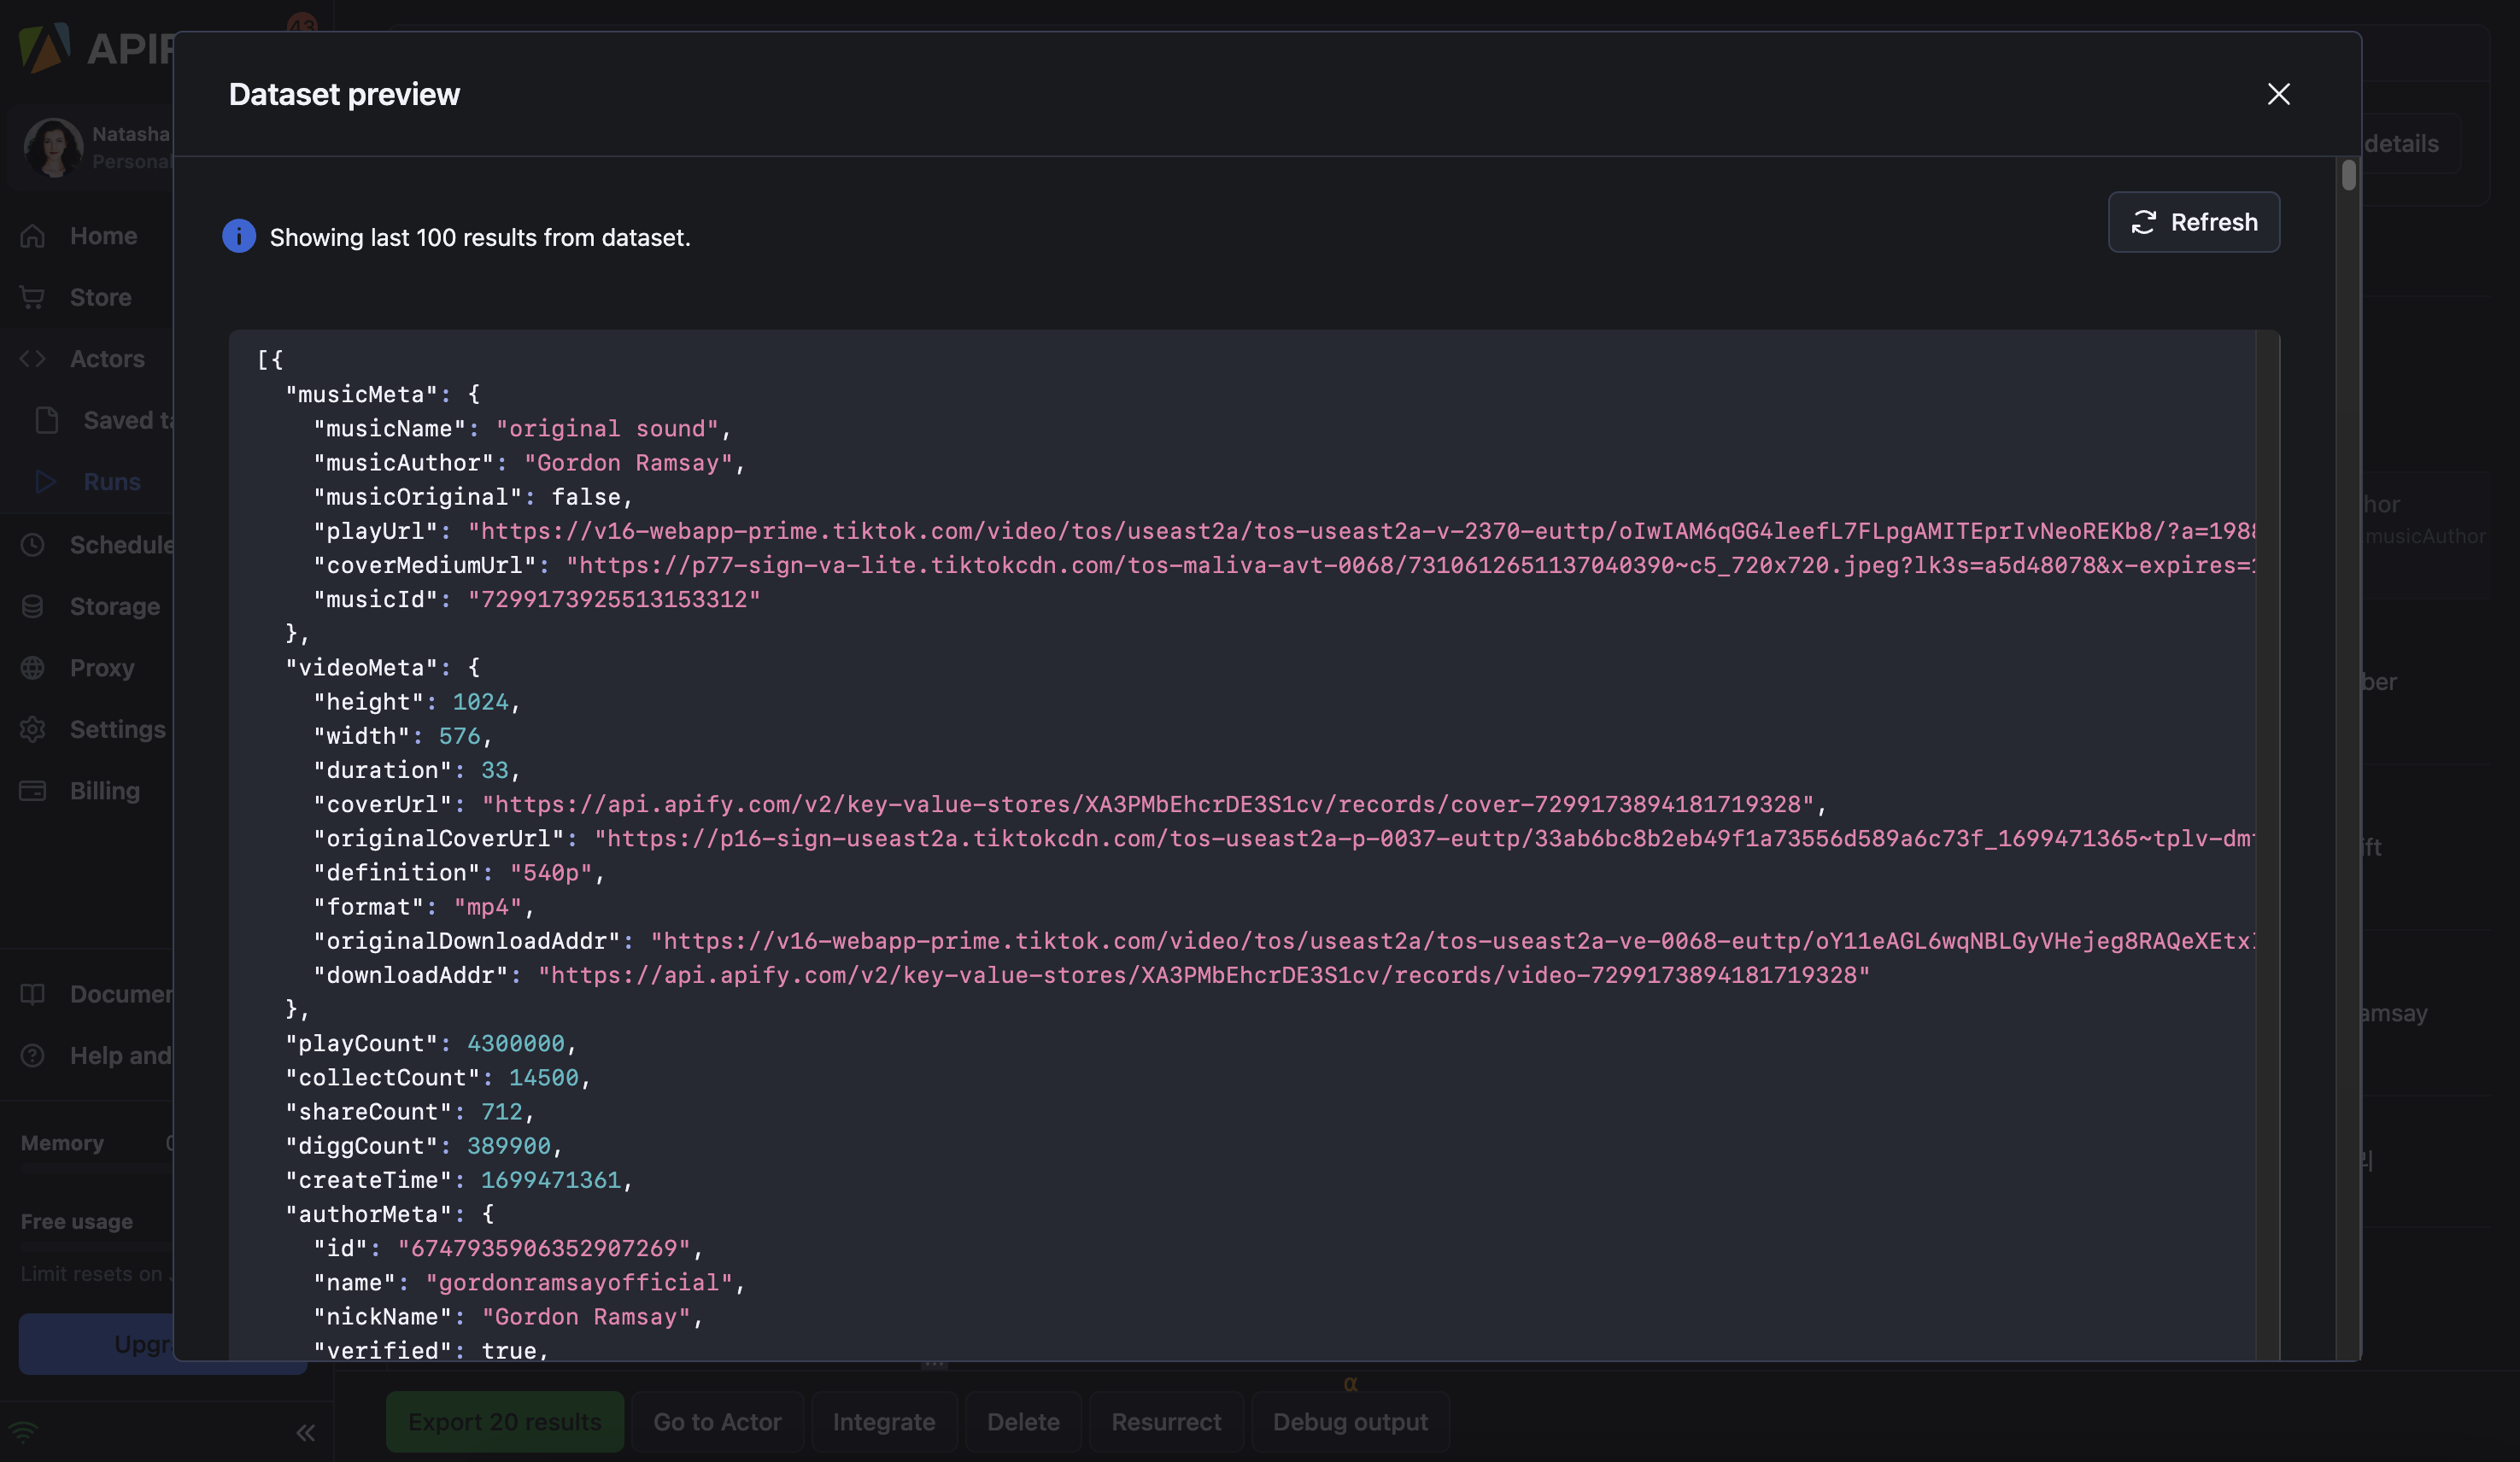Click the Schedules clock icon
The height and width of the screenshot is (1462, 2520).
pos(33,545)
